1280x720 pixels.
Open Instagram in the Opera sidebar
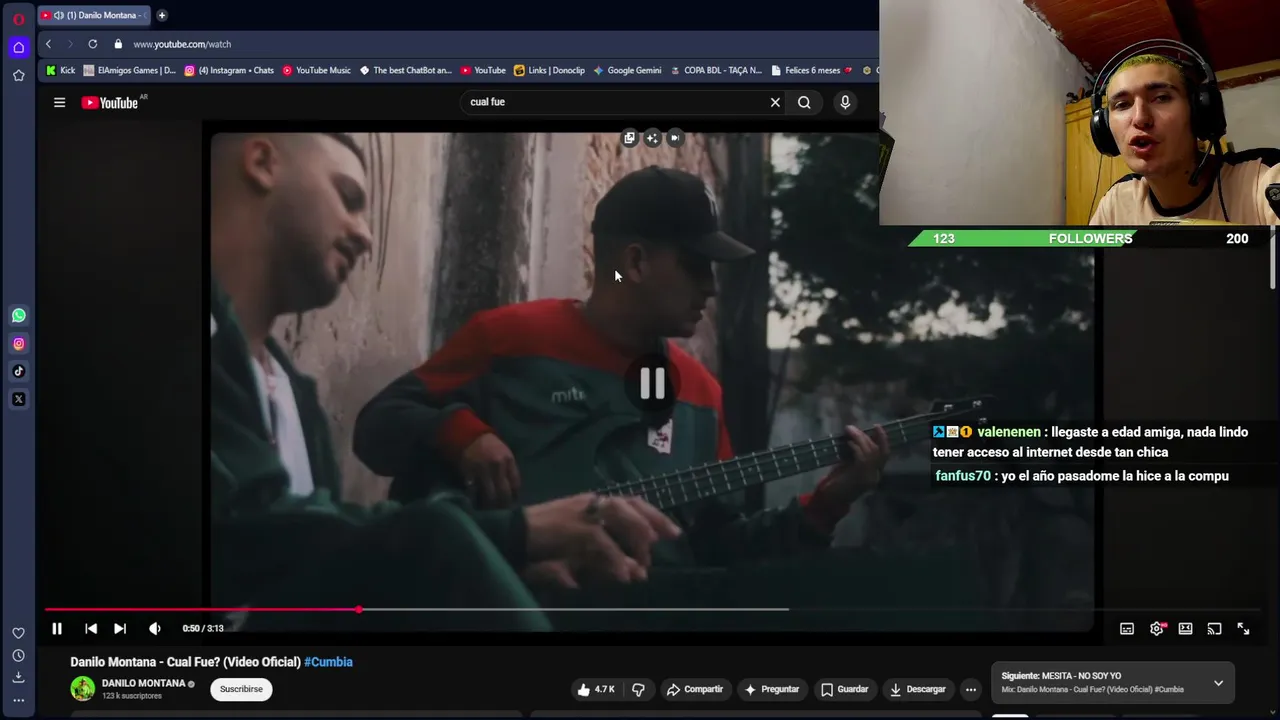[18, 343]
